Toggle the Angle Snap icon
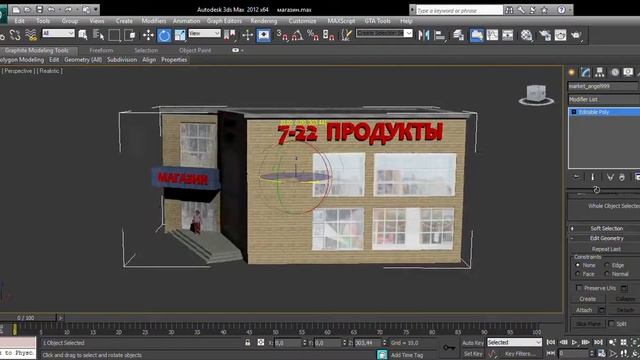This screenshot has width=640, height=360. [x=298, y=36]
